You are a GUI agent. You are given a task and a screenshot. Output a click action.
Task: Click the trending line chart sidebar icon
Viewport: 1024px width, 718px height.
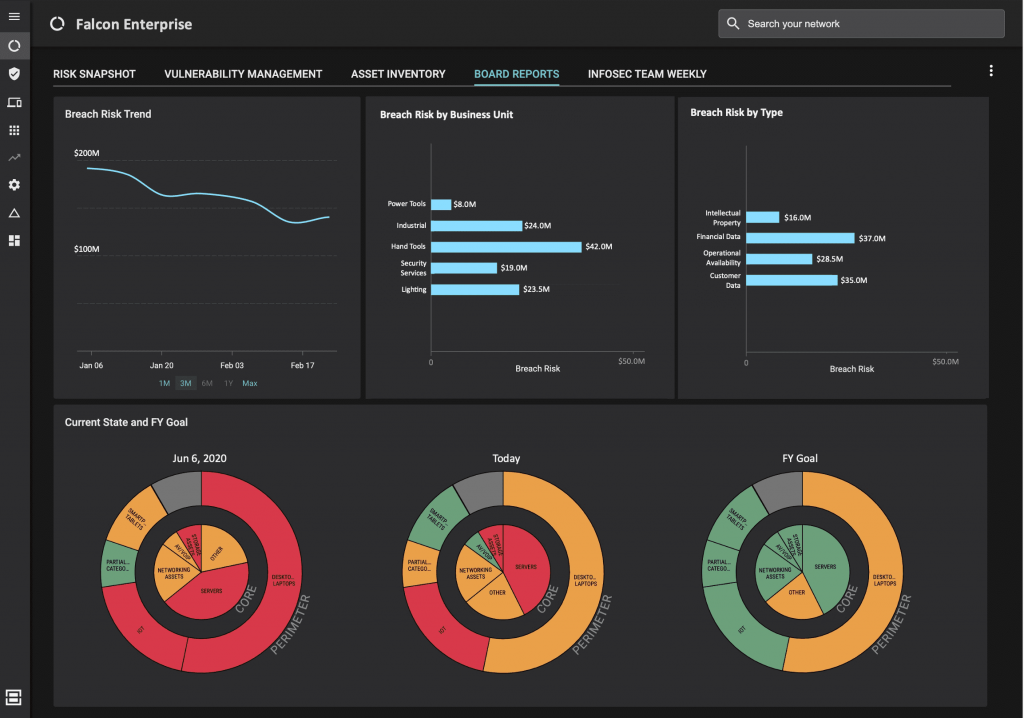coord(14,157)
